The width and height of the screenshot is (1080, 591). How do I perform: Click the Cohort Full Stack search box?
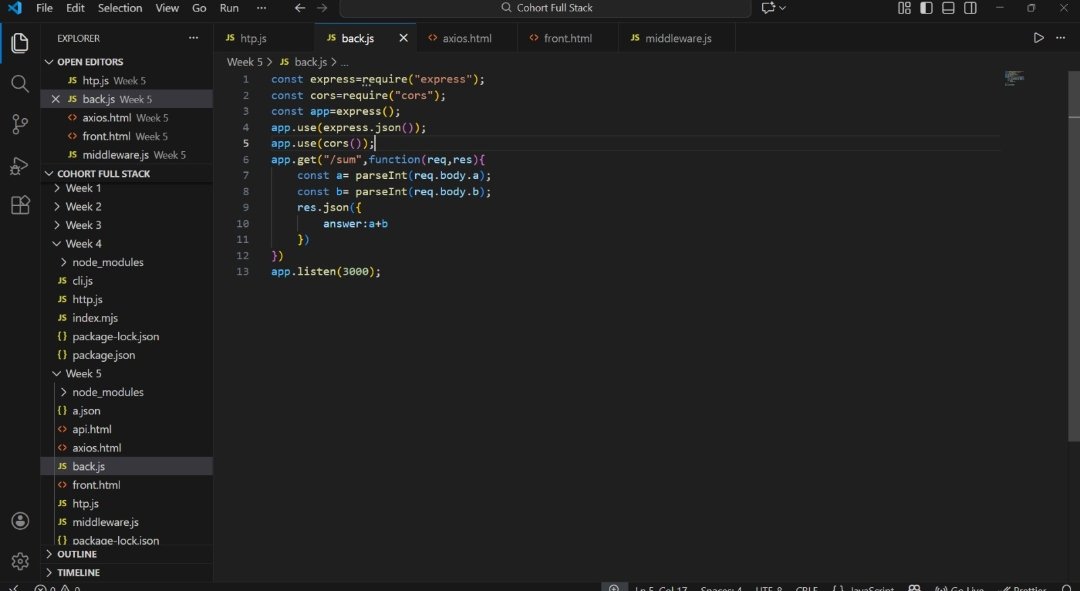(x=546, y=8)
